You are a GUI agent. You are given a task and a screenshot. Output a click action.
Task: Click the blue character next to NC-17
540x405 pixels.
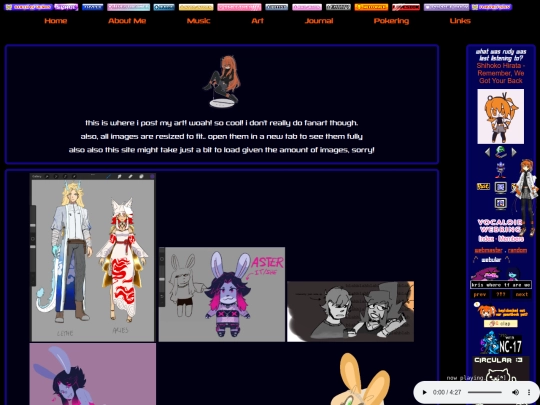point(489,343)
